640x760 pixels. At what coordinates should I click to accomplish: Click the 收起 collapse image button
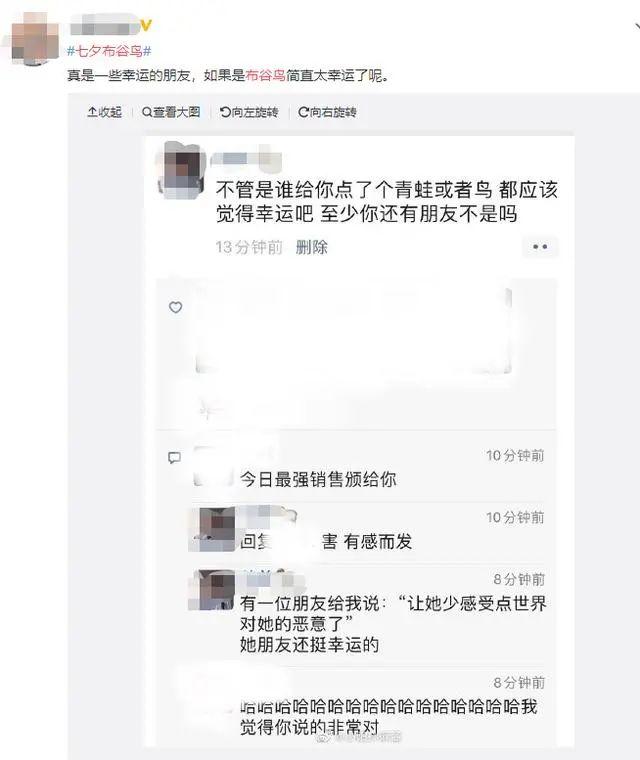tap(104, 112)
